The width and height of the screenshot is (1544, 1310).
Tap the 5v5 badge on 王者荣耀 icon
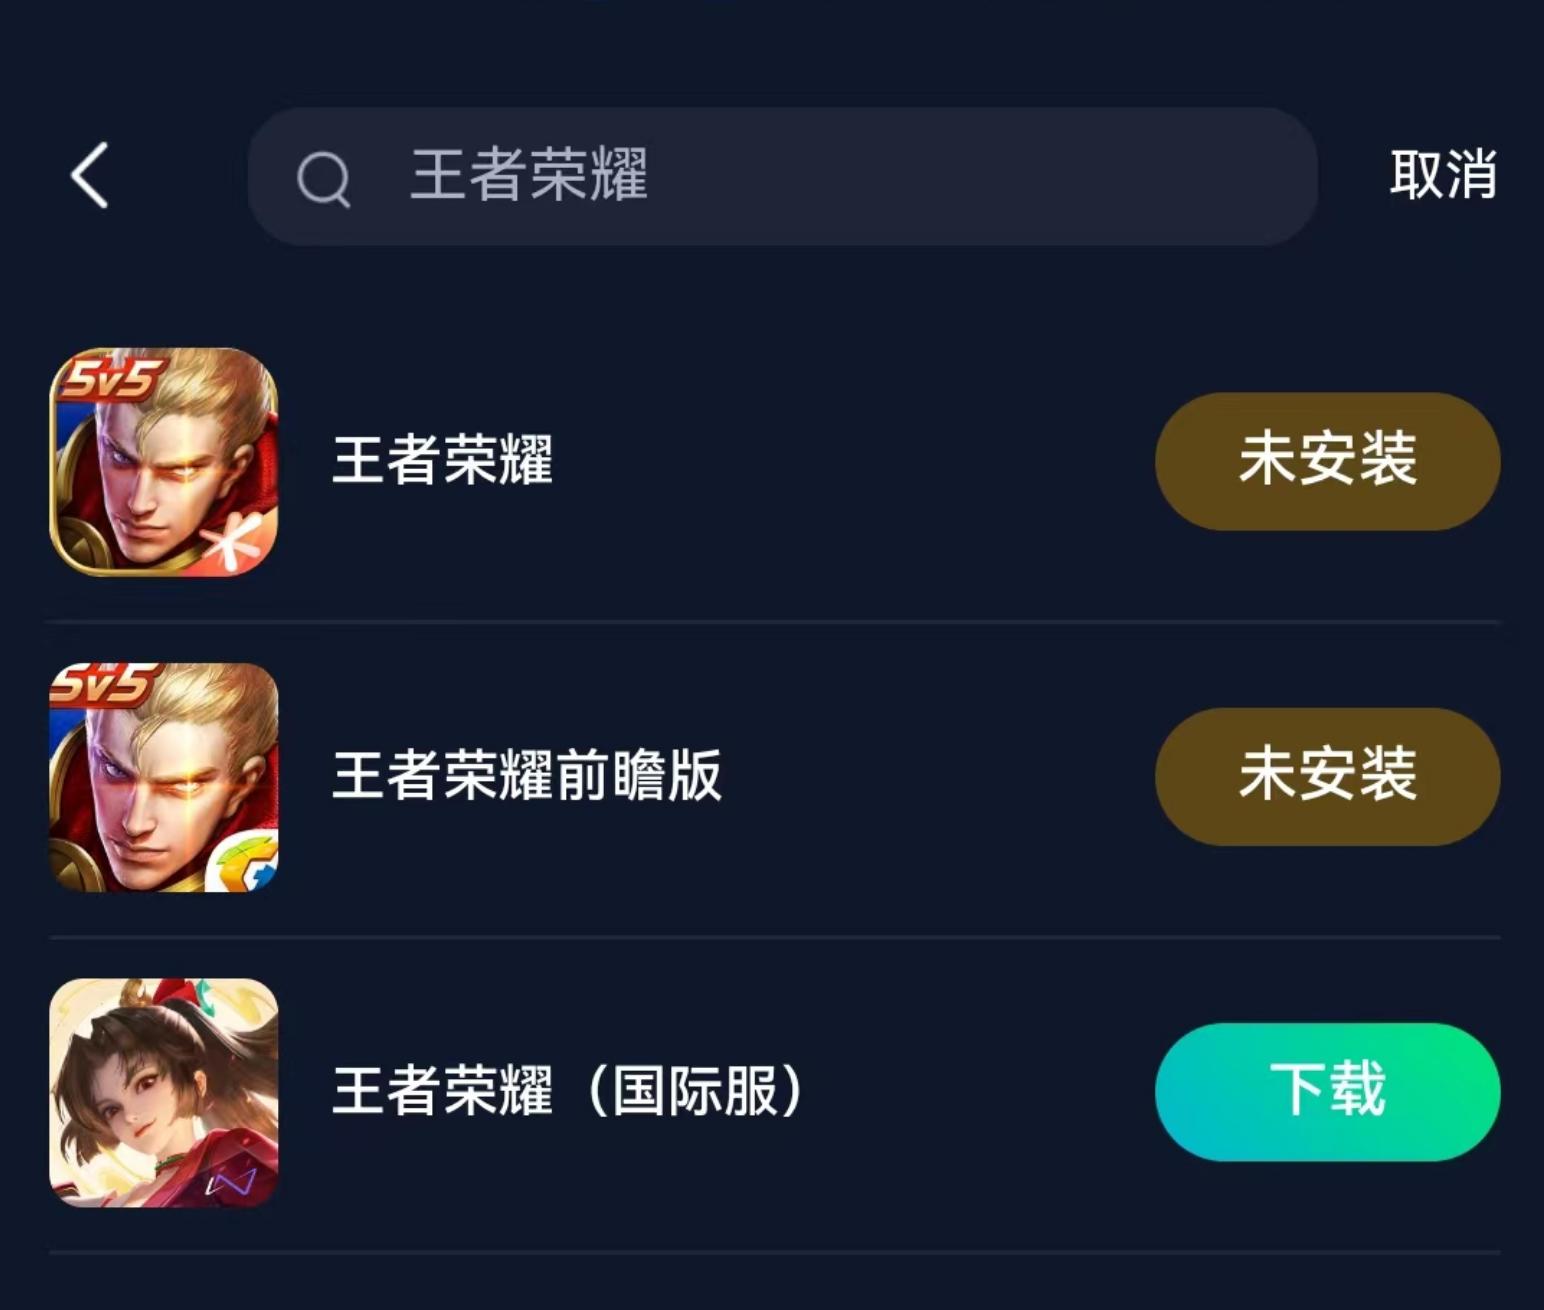point(108,378)
